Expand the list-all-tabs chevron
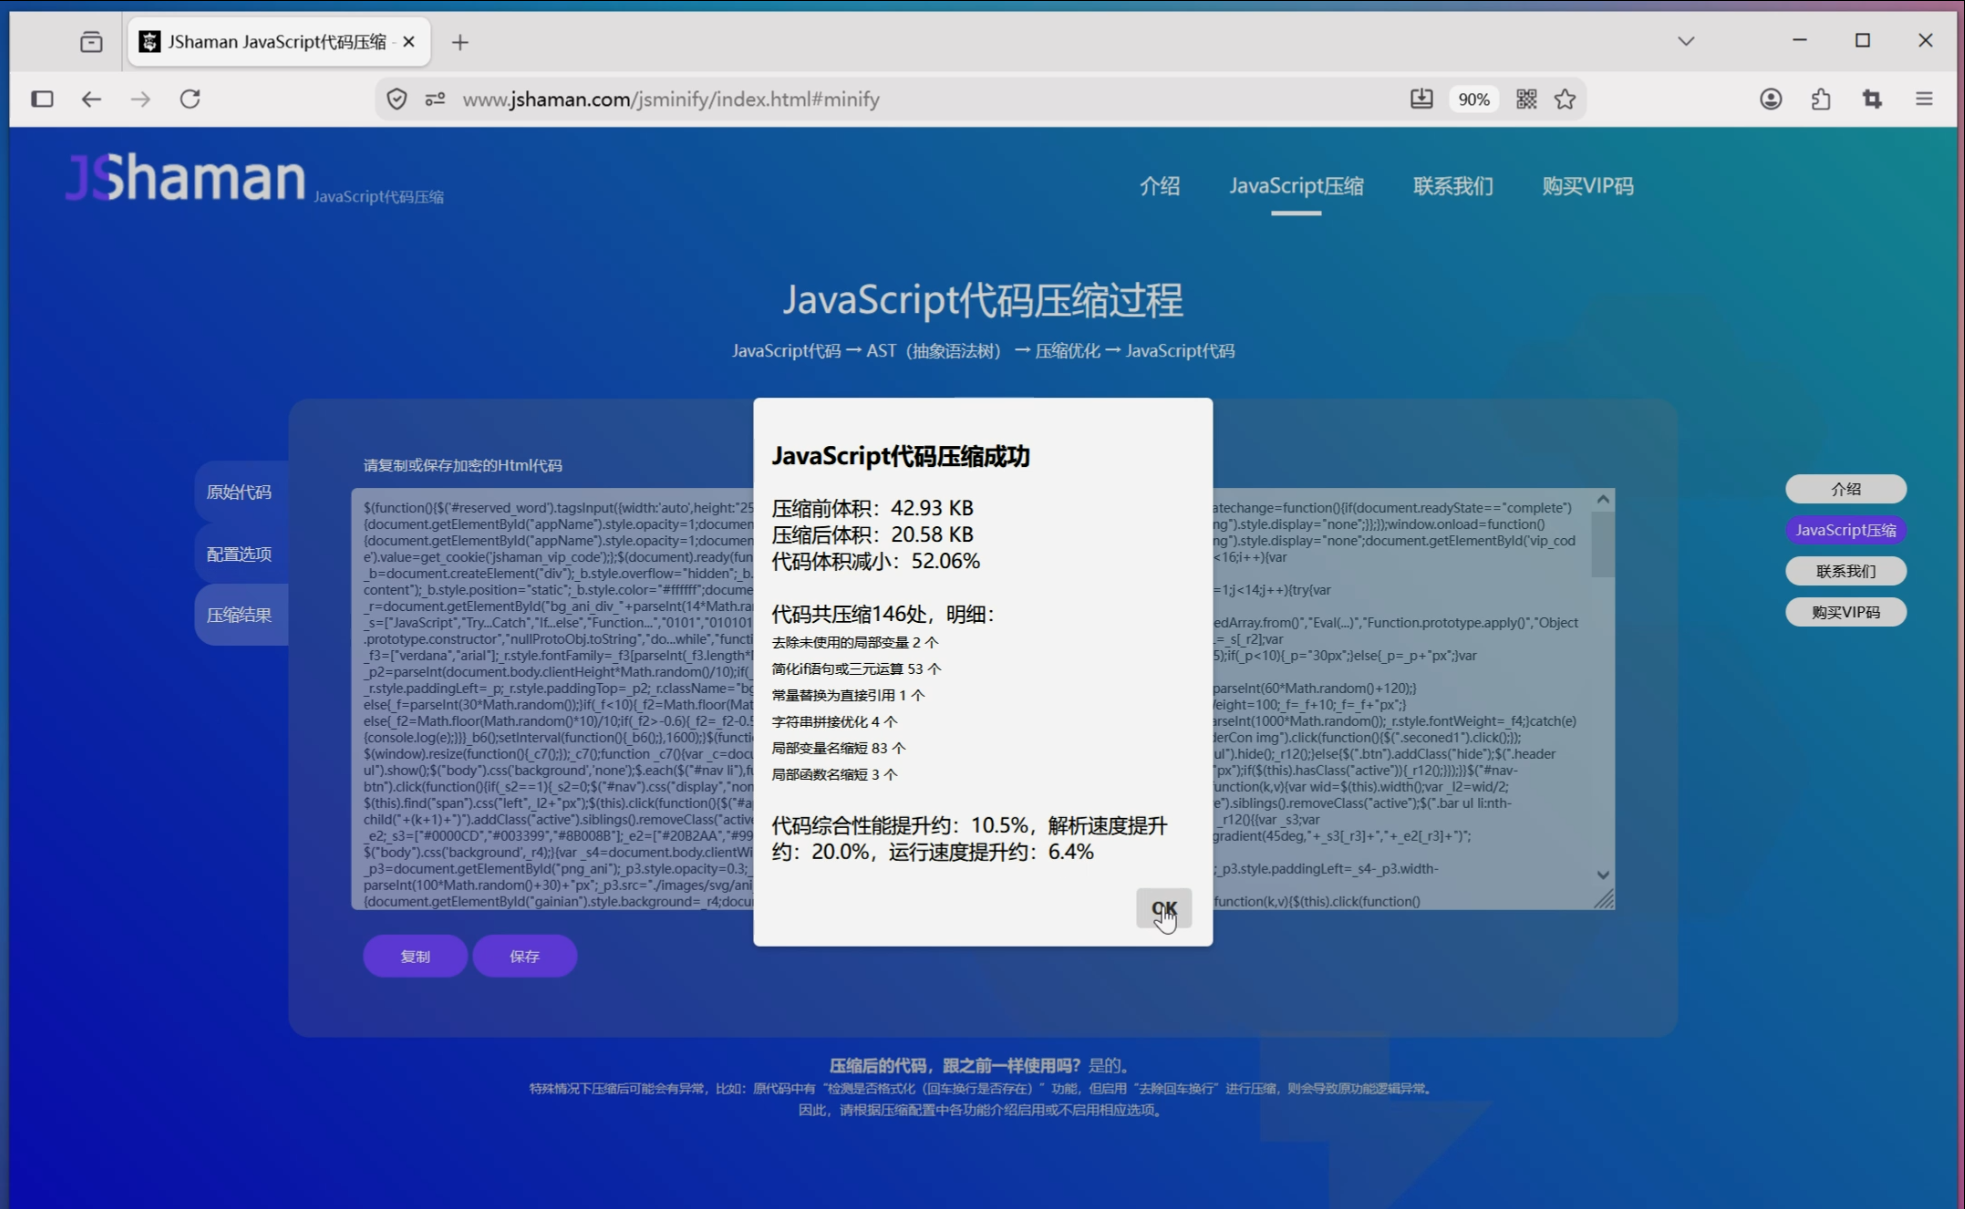1965x1209 pixels. (1686, 41)
